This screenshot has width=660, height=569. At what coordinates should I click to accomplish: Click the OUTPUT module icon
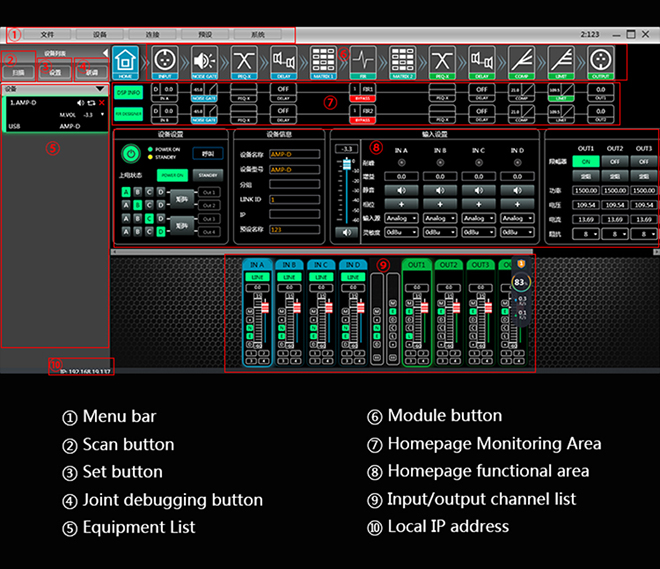click(x=600, y=60)
